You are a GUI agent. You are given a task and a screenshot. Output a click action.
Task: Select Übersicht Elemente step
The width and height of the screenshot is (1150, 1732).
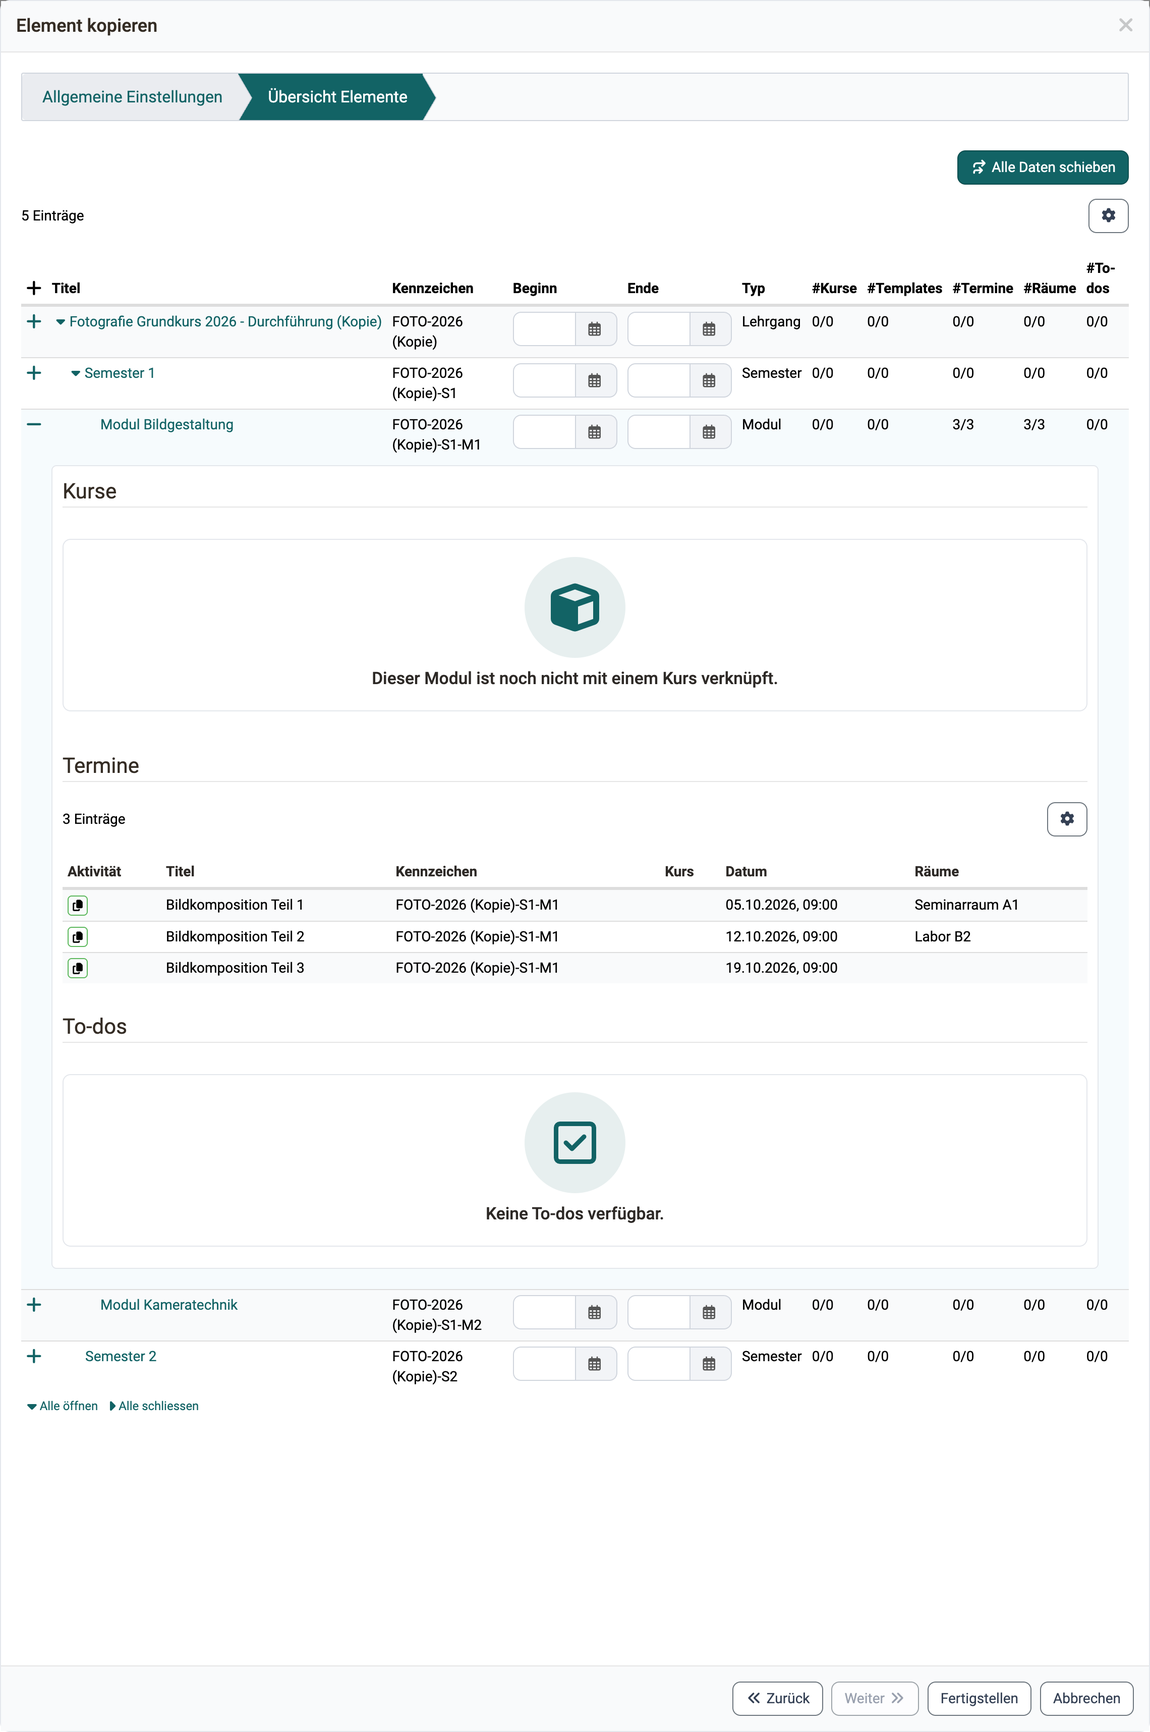click(x=338, y=97)
